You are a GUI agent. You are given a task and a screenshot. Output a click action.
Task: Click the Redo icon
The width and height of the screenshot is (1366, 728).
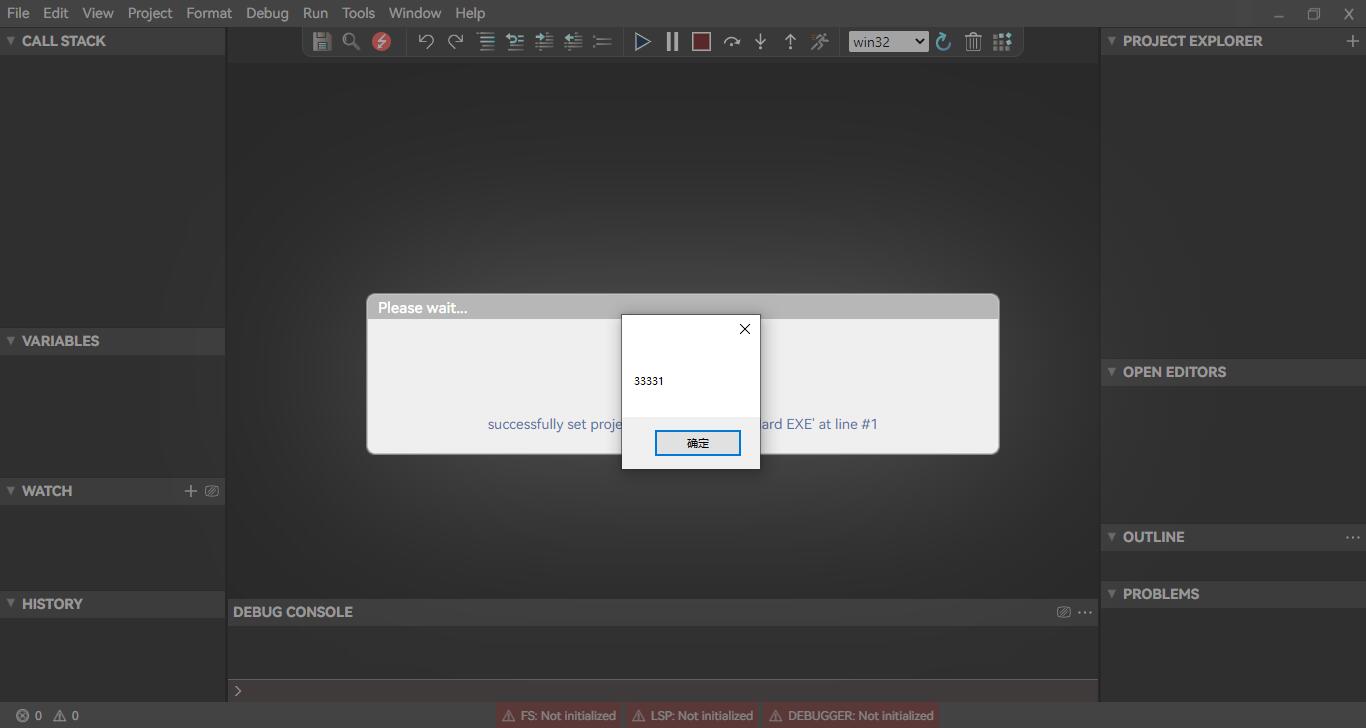pos(455,41)
